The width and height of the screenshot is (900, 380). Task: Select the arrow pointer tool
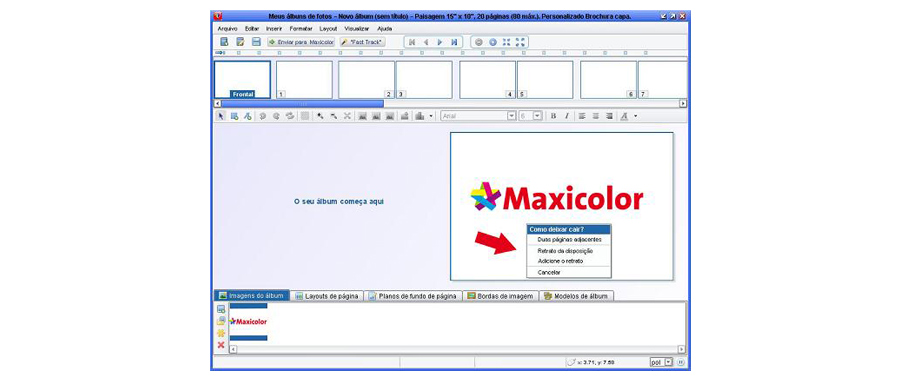pyautogui.click(x=220, y=116)
